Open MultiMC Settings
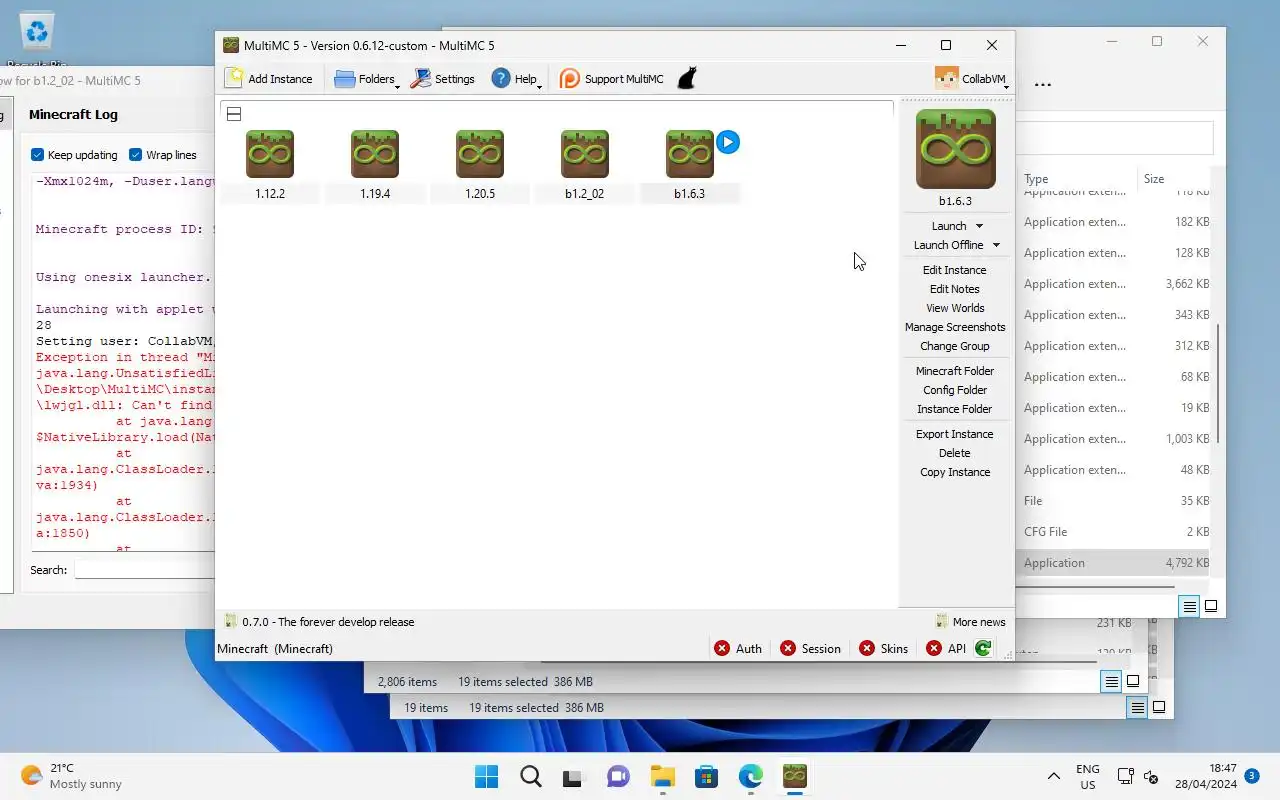Screen dimensions: 1280x800 click(443, 79)
